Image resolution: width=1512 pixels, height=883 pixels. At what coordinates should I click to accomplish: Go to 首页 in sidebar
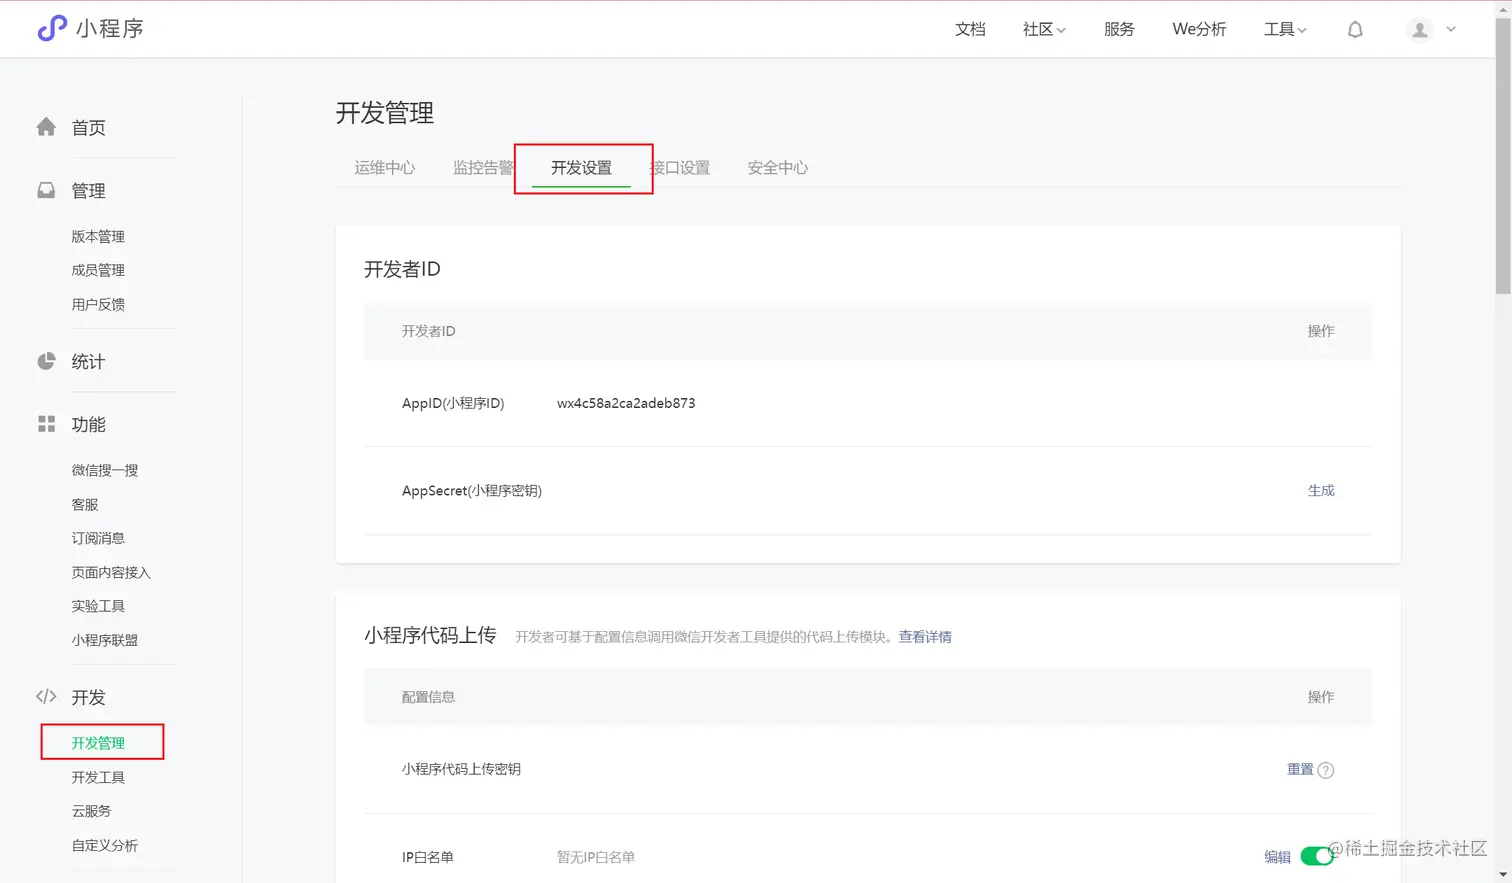[88, 127]
